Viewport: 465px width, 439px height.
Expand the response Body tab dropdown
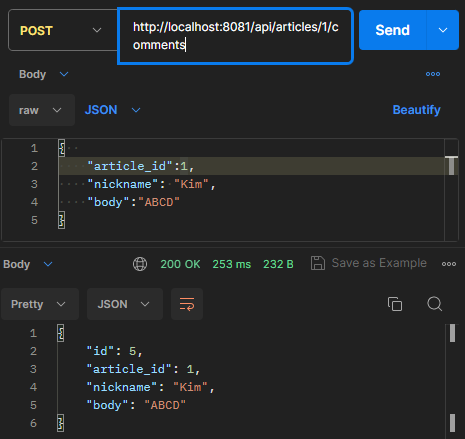pos(28,264)
